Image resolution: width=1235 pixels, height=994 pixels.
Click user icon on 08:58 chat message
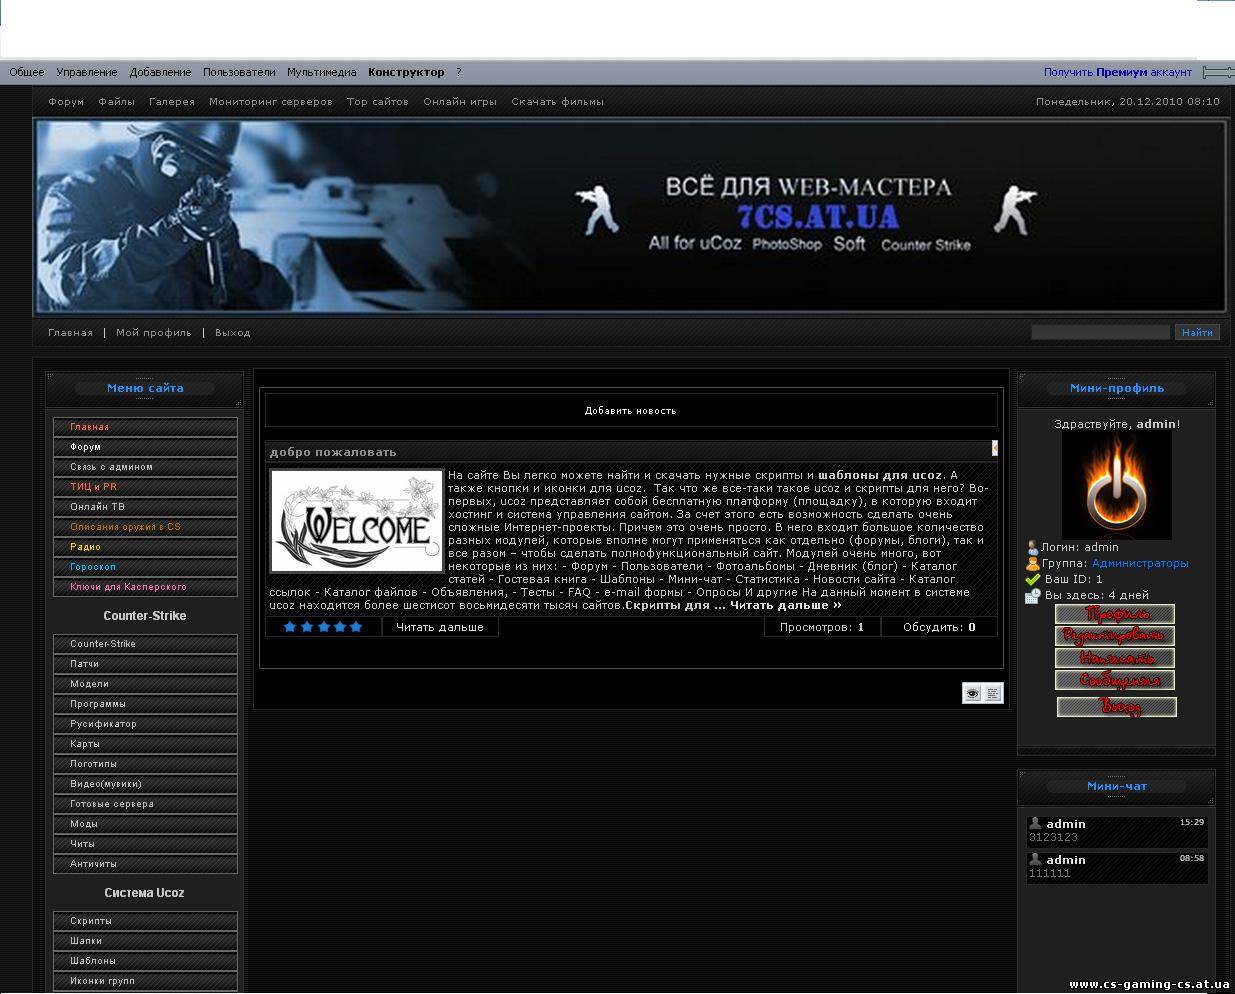(x=1035, y=860)
